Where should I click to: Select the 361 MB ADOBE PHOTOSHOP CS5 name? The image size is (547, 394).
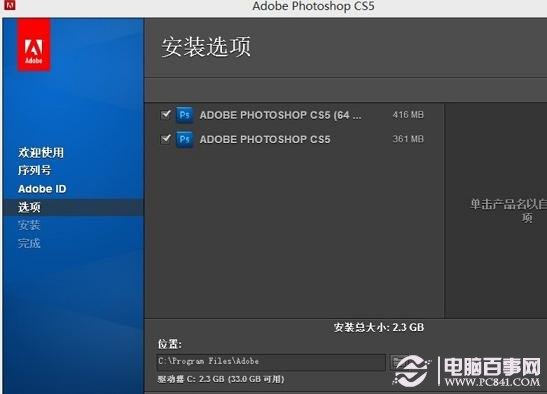pos(265,139)
